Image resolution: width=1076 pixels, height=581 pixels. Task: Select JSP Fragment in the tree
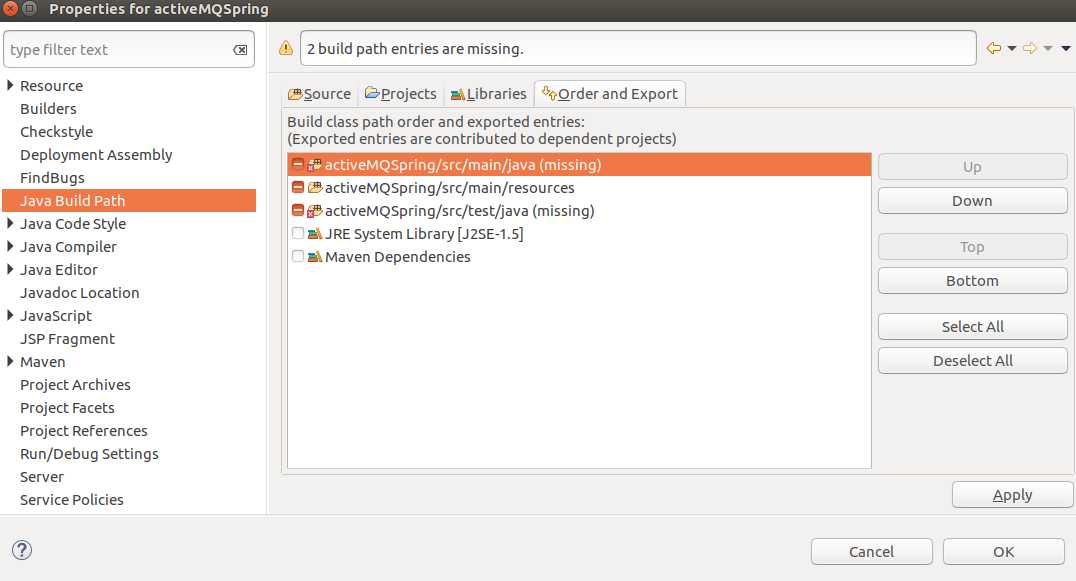click(x=67, y=339)
